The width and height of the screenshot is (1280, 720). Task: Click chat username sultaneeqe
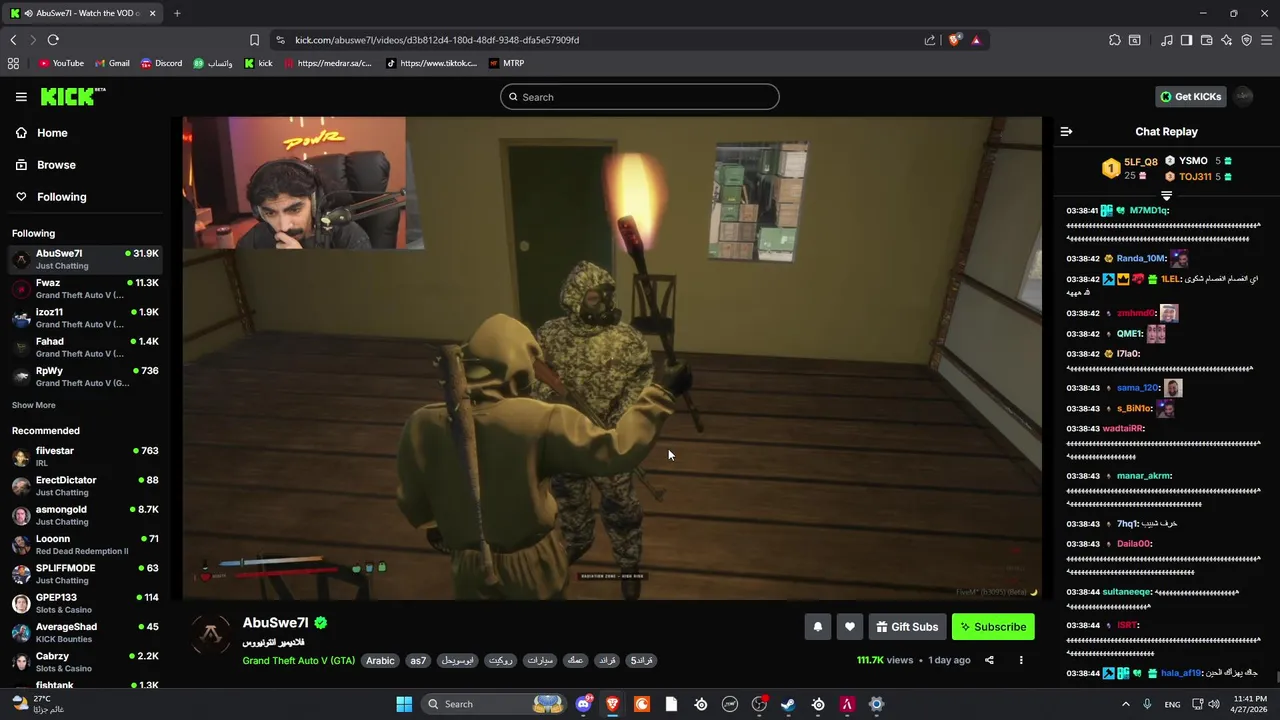[x=1126, y=592]
